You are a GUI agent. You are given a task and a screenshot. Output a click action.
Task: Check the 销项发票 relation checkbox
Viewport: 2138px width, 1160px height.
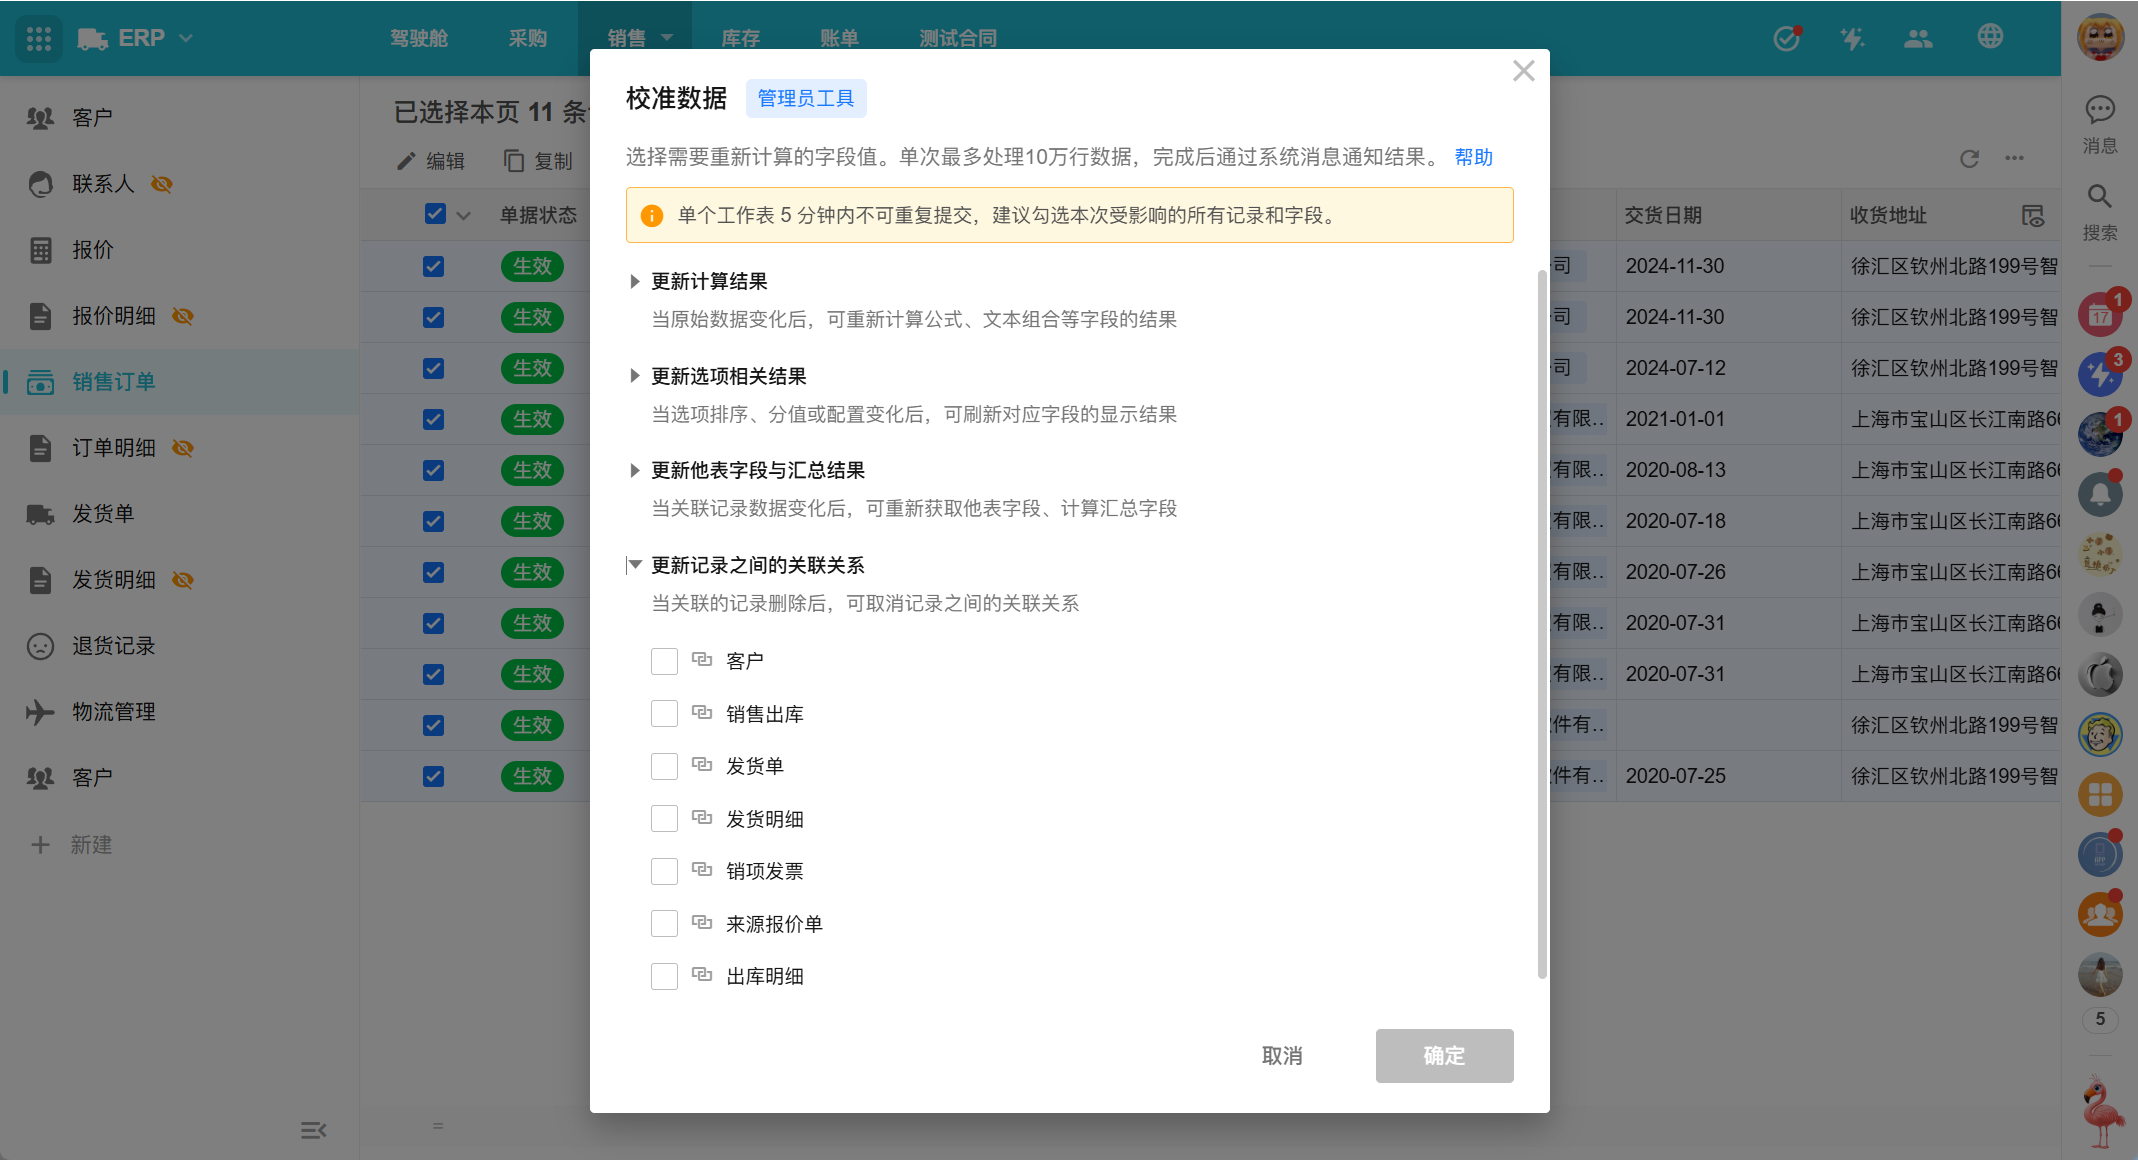[x=664, y=871]
